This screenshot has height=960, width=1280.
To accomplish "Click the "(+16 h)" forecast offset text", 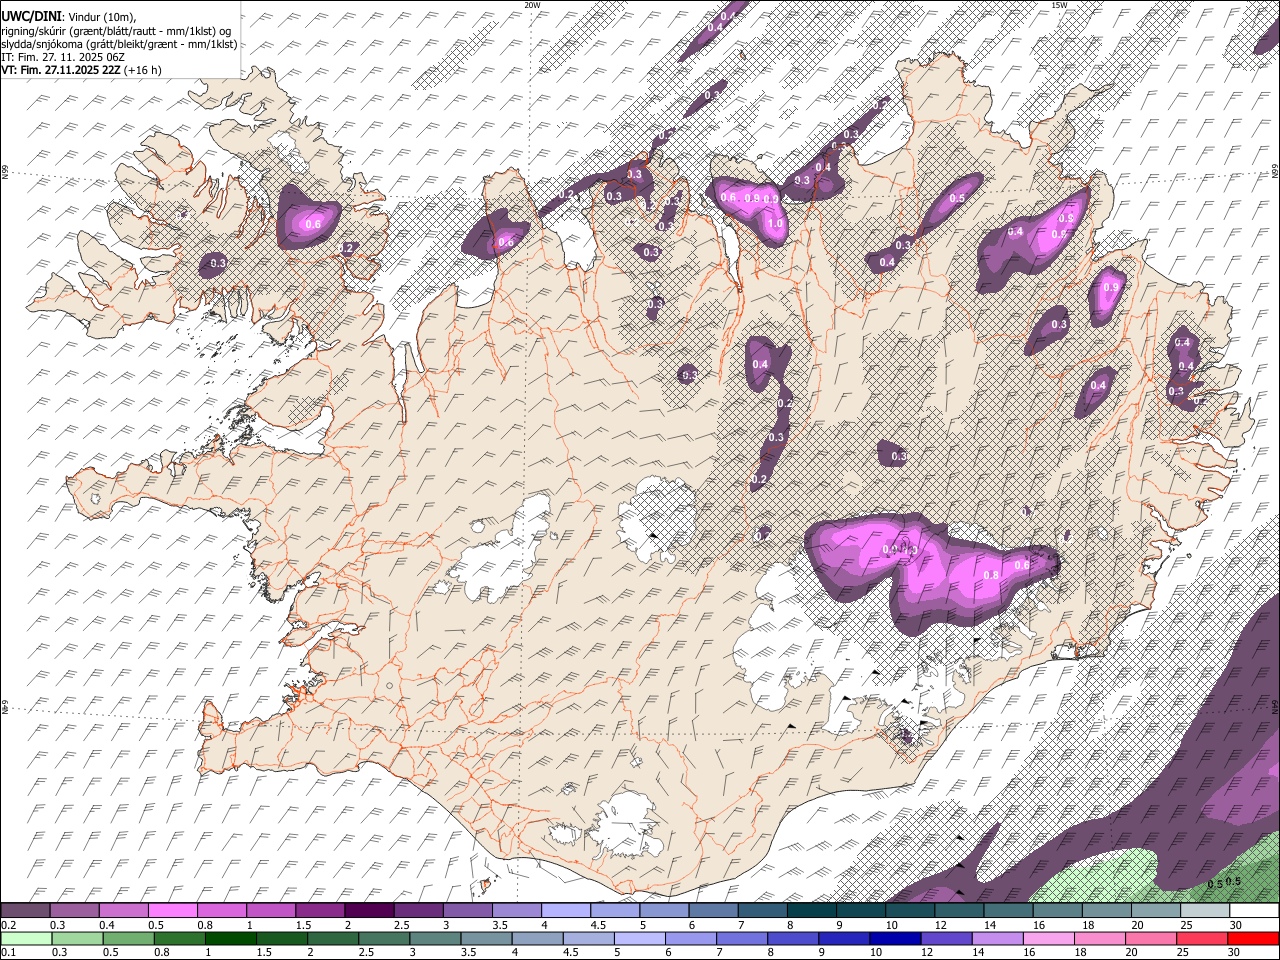I will (x=143, y=70).
